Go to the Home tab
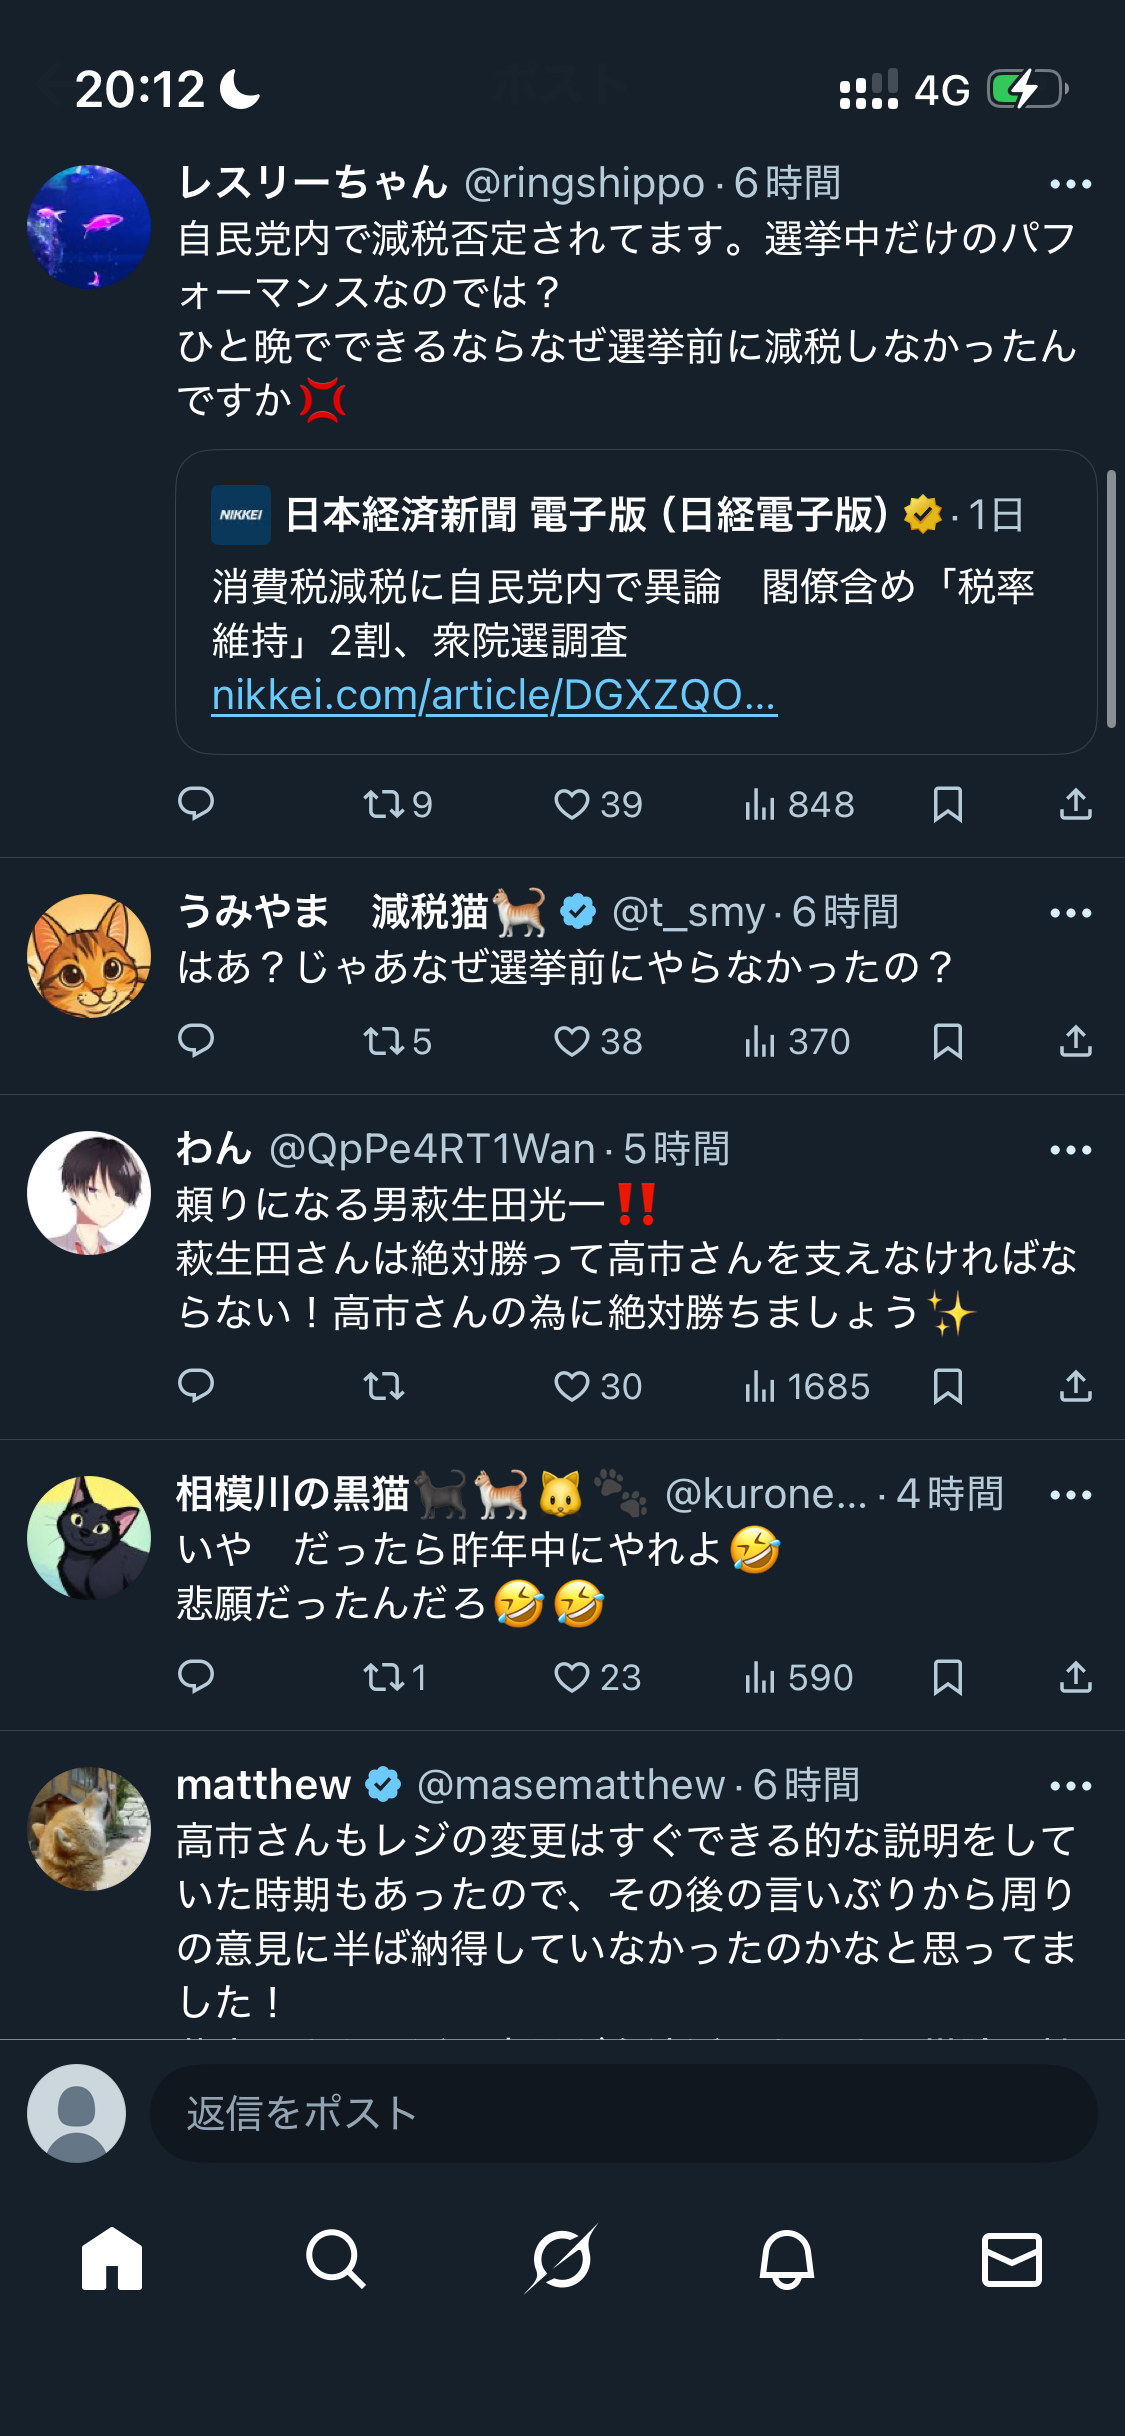Screen dimensions: 1125x2436 112,2259
